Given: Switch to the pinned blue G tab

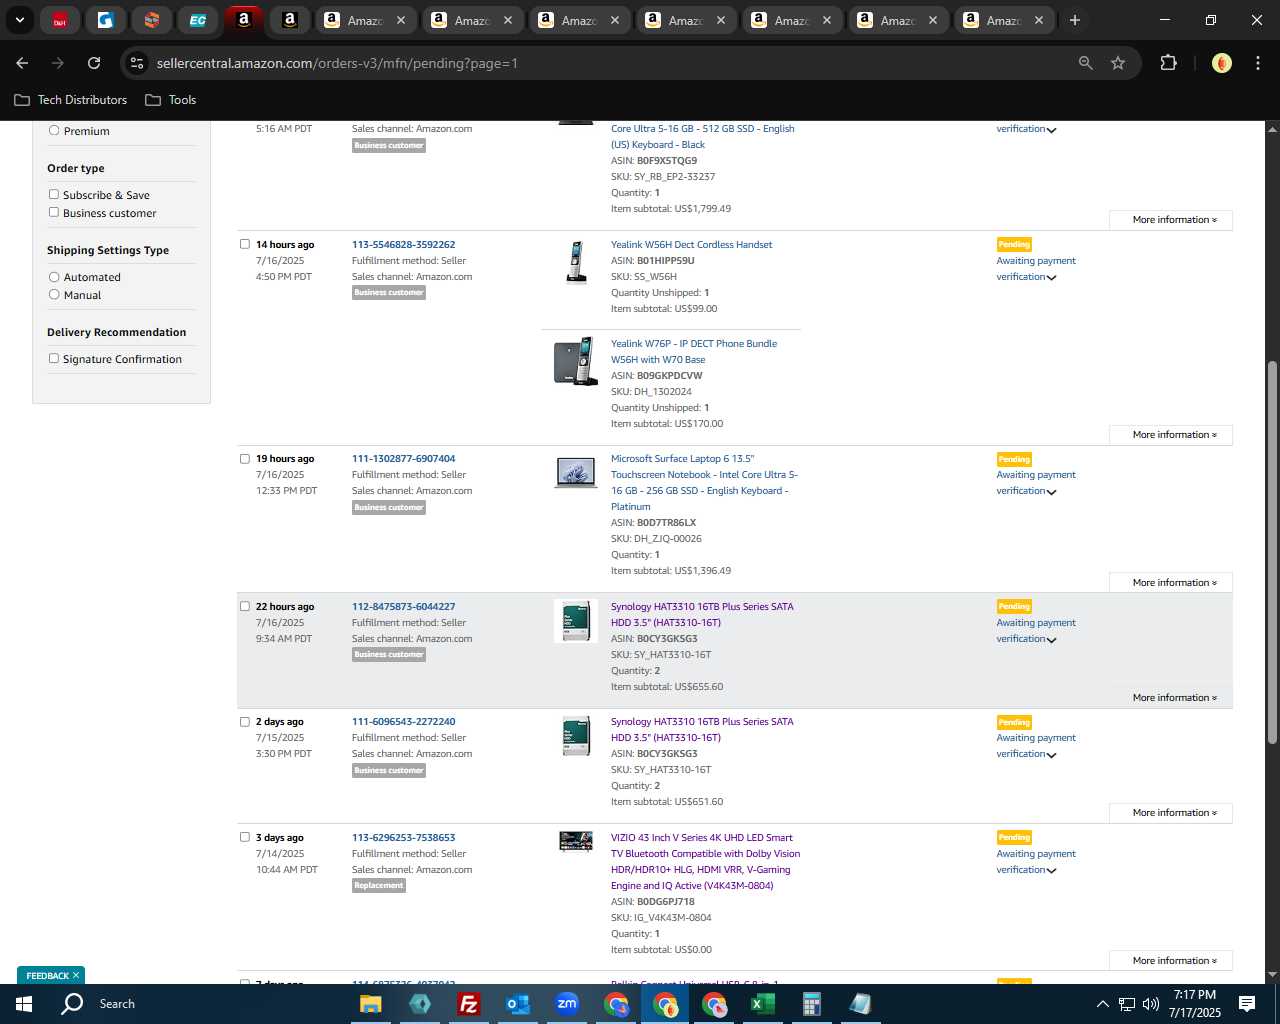Looking at the screenshot, I should (x=106, y=20).
